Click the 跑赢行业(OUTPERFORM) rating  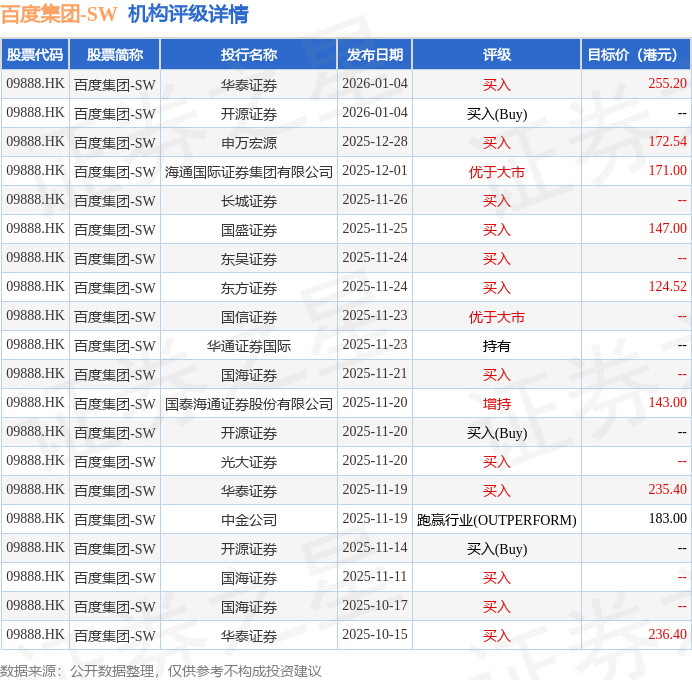click(x=496, y=520)
